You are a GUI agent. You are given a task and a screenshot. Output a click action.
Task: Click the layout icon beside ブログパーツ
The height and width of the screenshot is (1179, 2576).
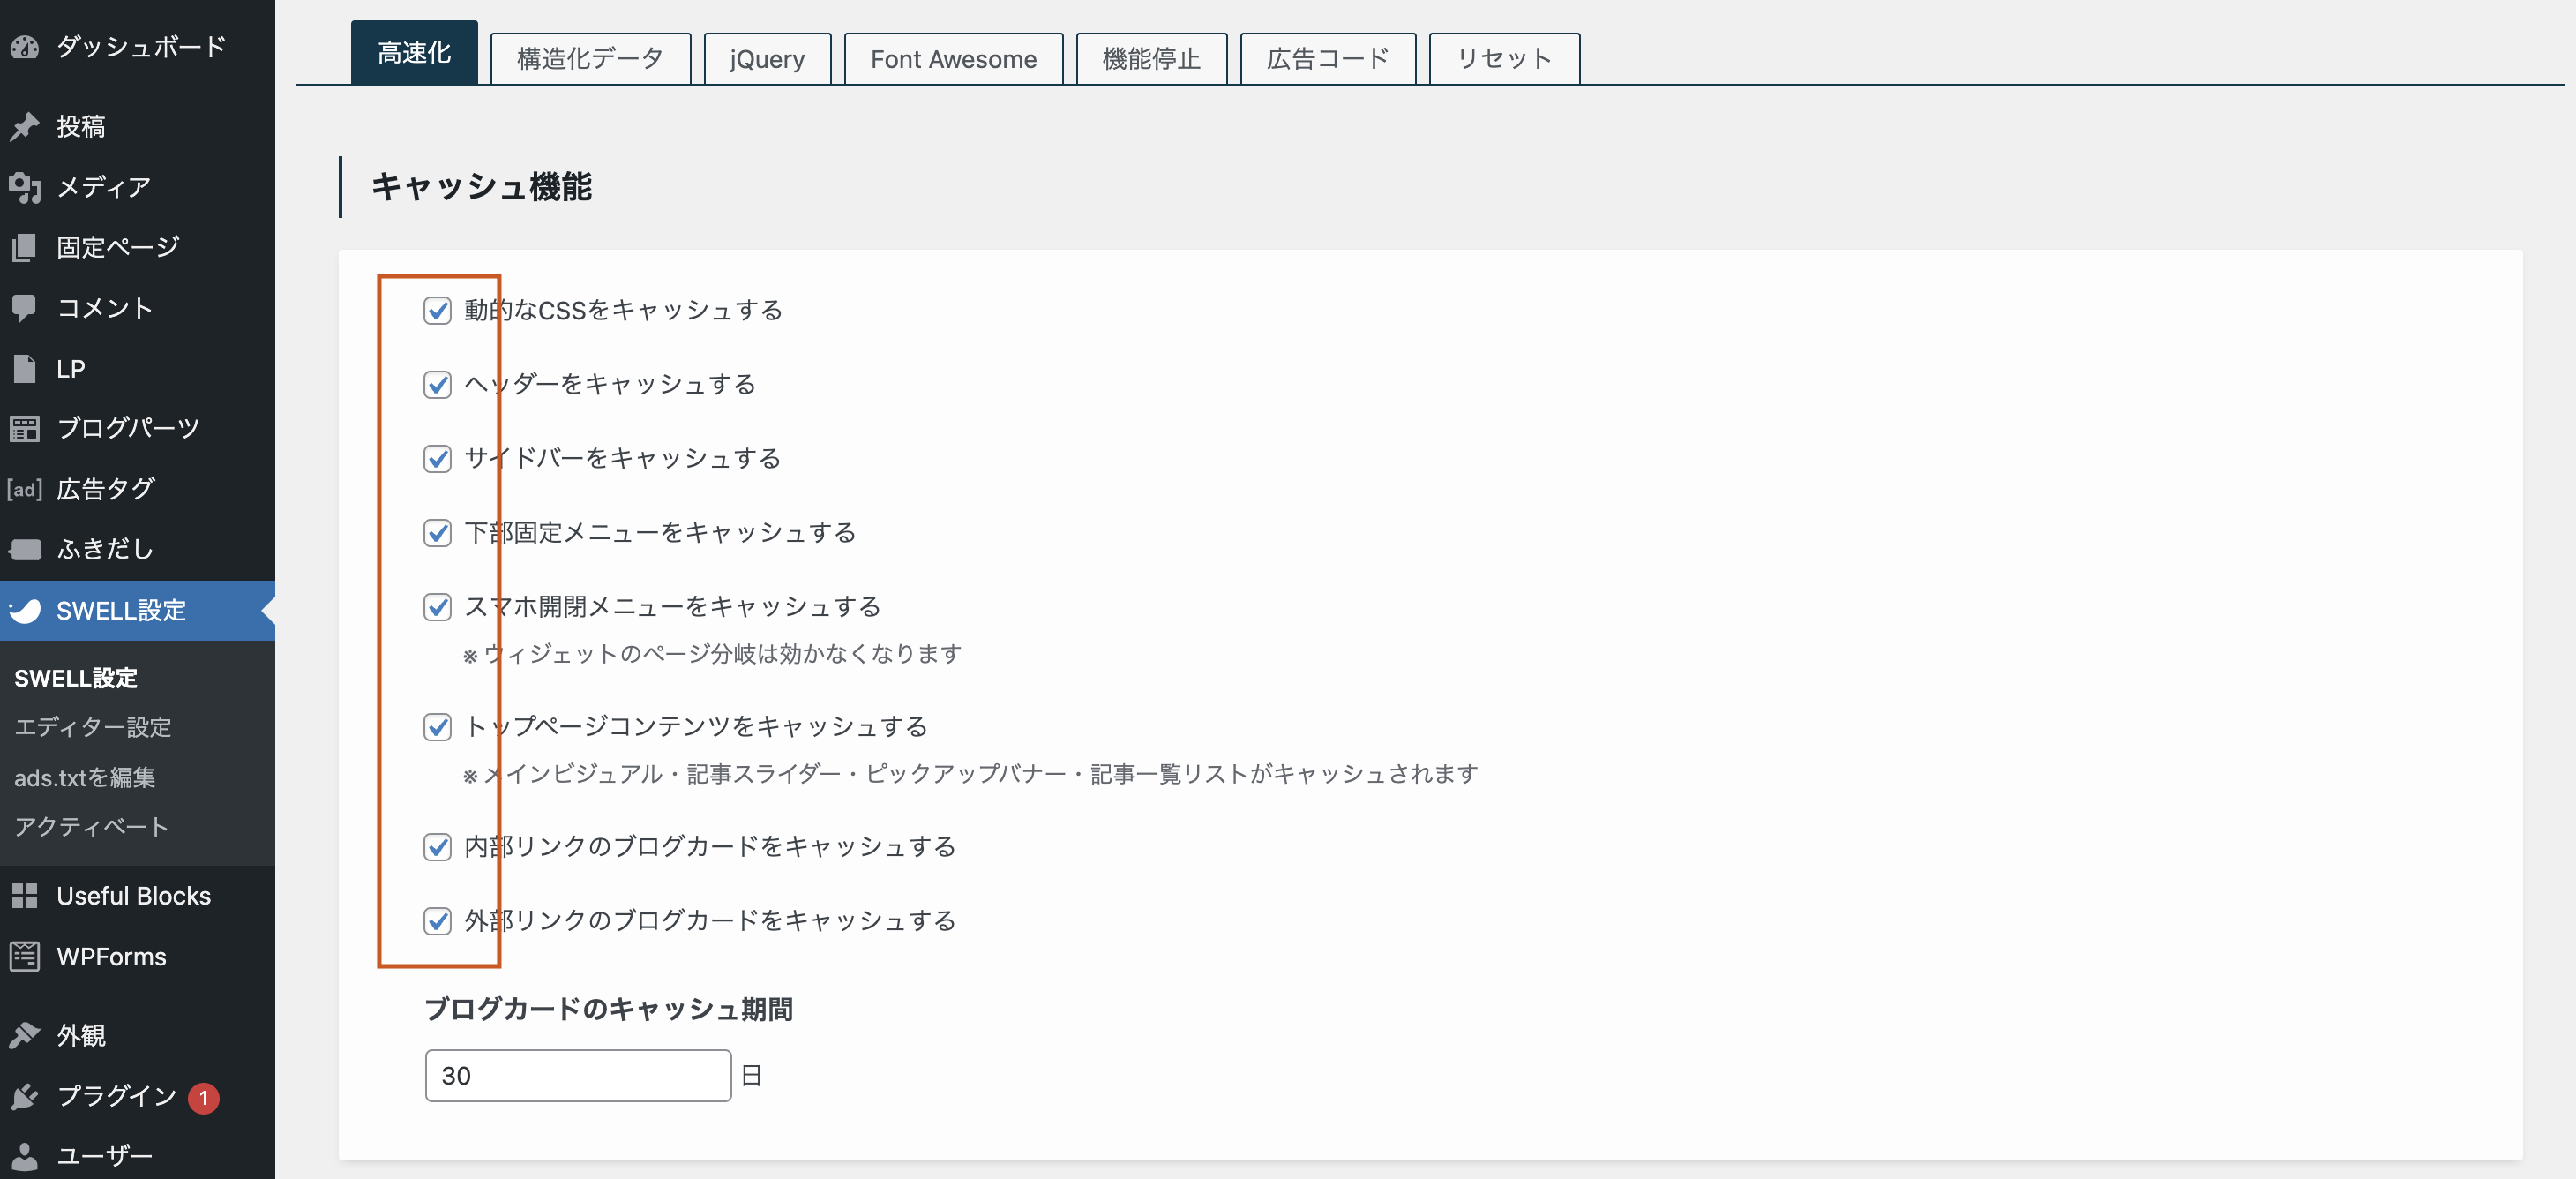tap(25, 428)
